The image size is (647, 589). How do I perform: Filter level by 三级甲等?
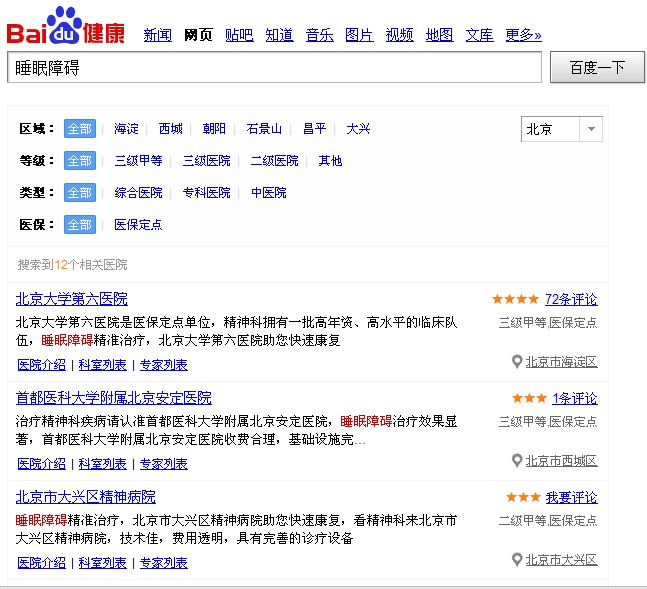tap(138, 161)
